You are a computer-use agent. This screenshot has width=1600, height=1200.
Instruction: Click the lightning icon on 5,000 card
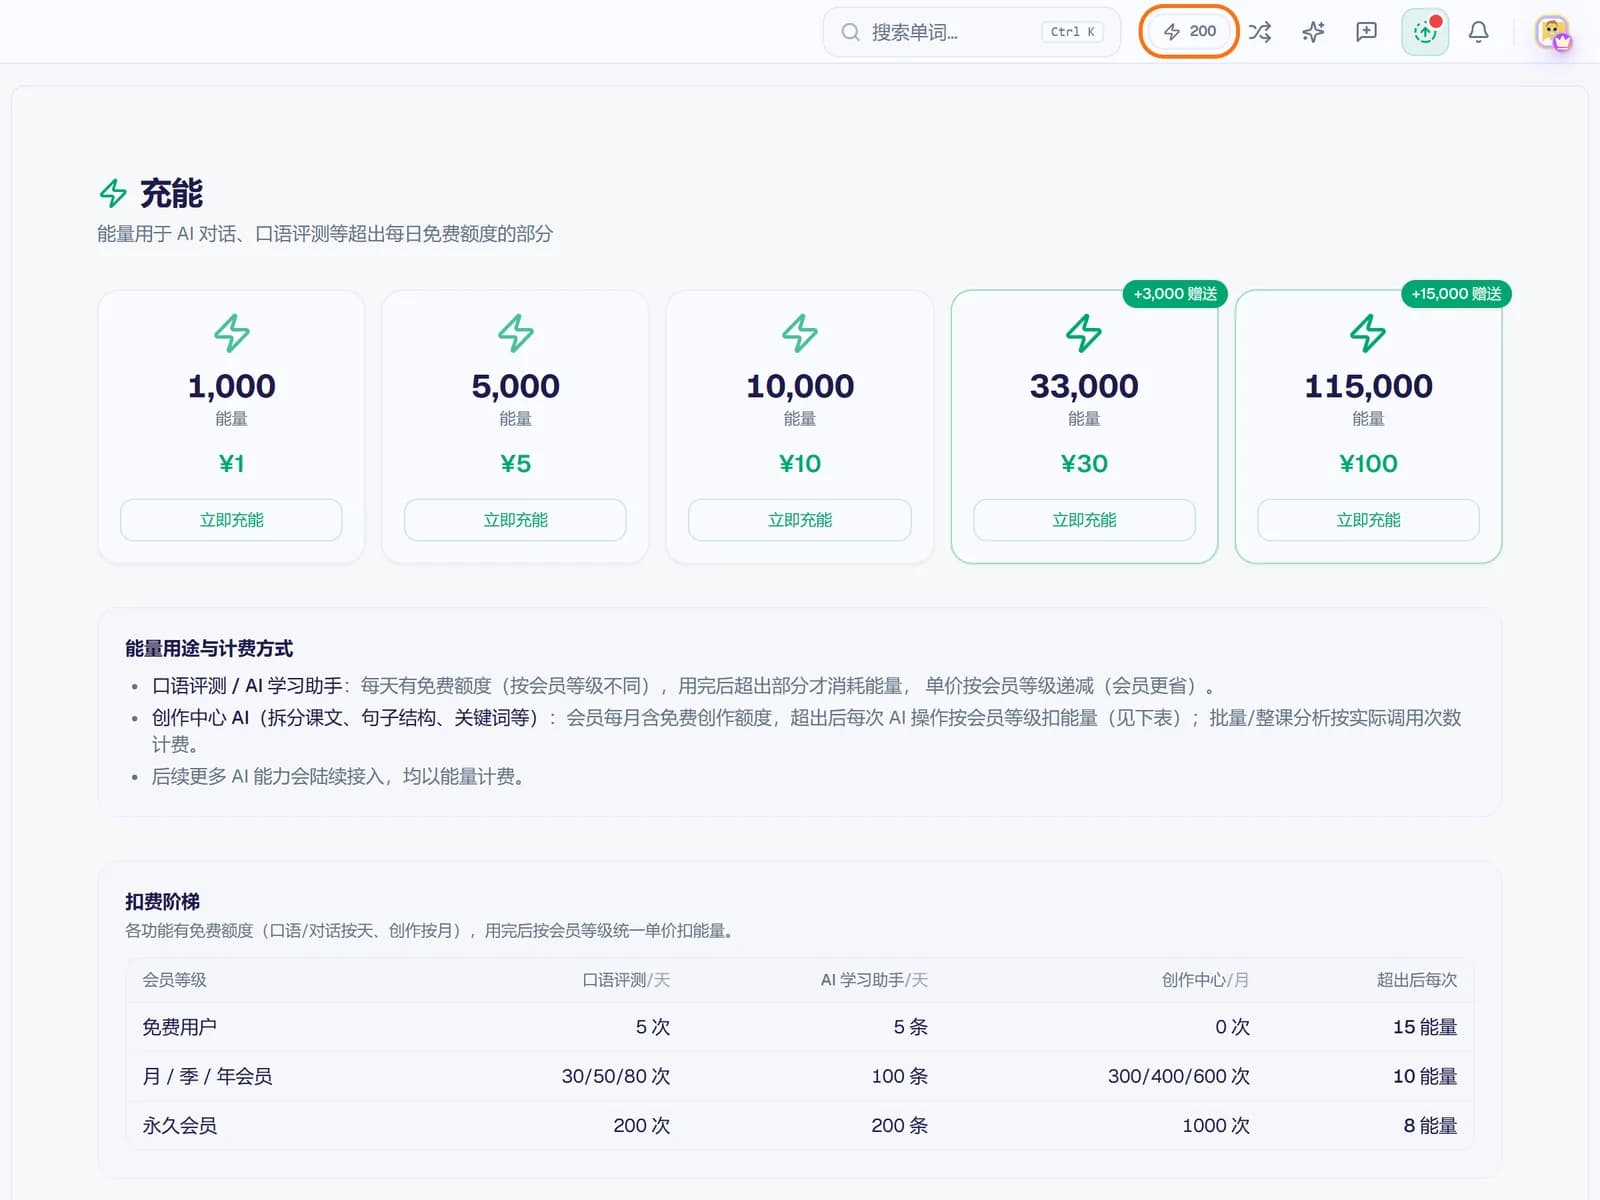(515, 333)
